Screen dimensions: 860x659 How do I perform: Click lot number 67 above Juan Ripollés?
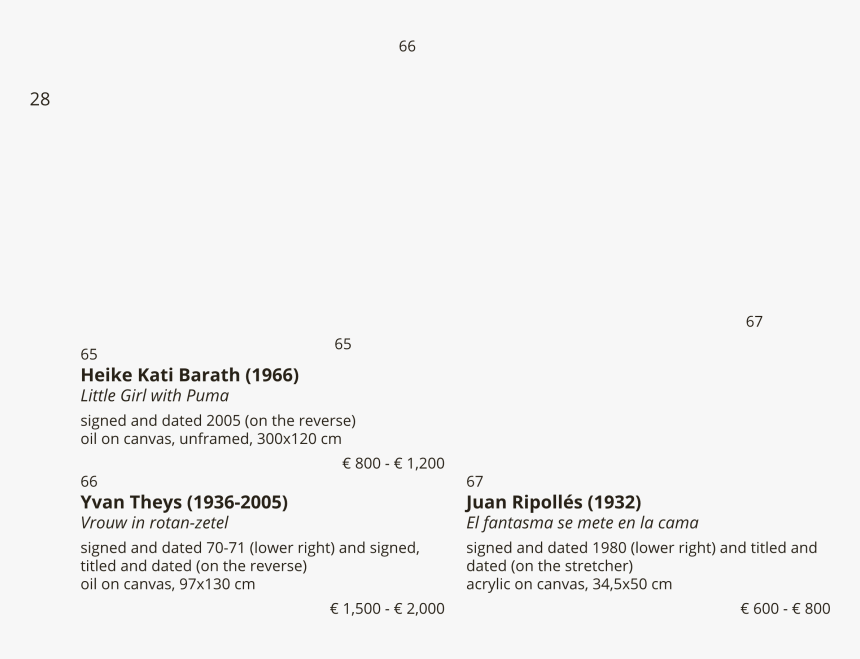click(475, 482)
